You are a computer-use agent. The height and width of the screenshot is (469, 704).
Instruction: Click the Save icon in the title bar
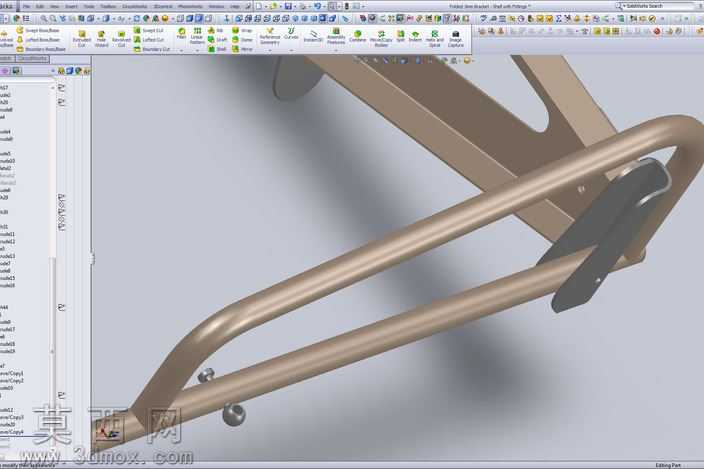(x=288, y=6)
